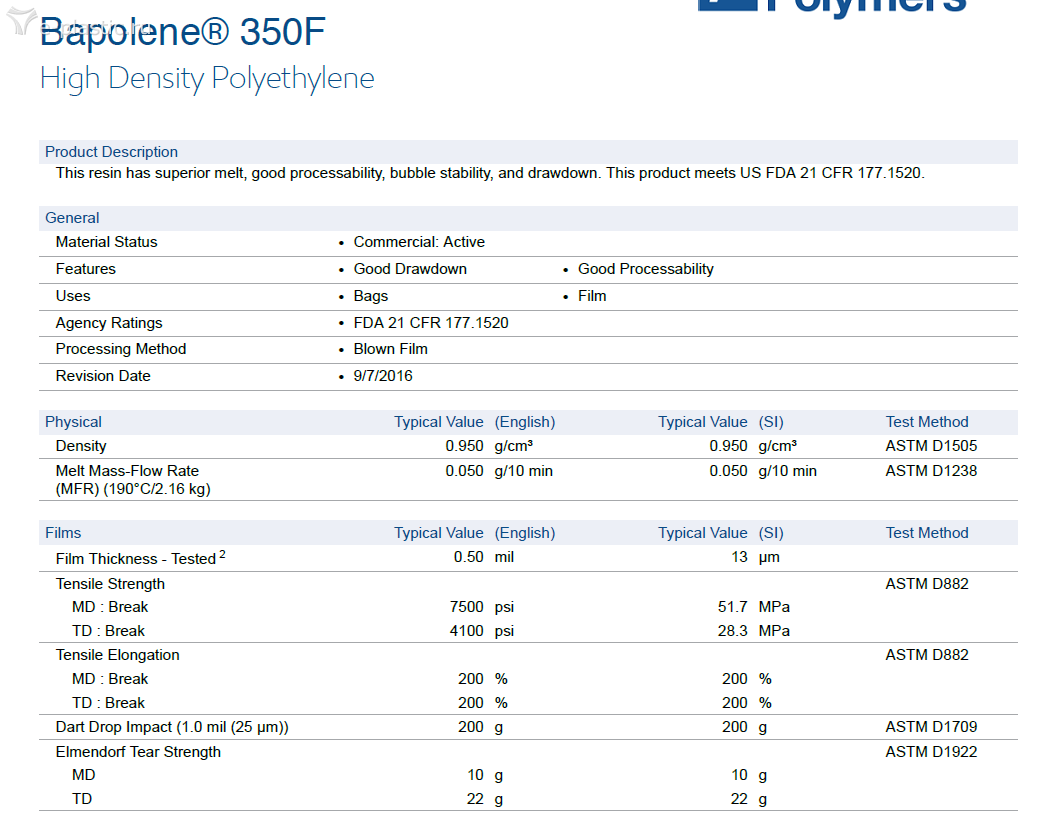Click the blue Polymers company logo
The width and height of the screenshot is (1057, 825).
pyautogui.click(x=832, y=6)
